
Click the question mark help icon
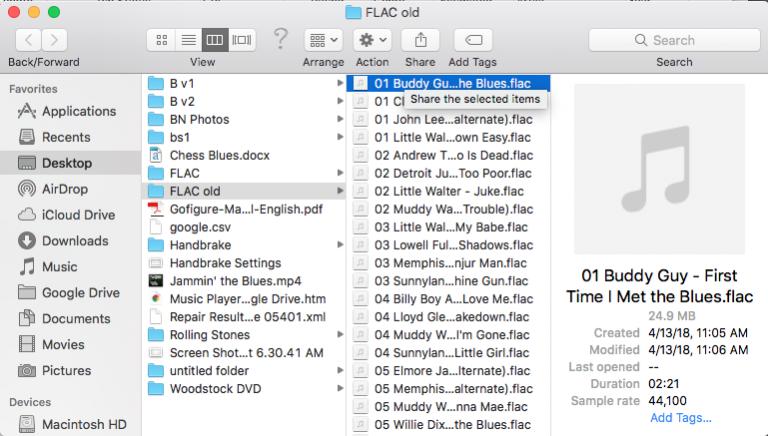(281, 39)
